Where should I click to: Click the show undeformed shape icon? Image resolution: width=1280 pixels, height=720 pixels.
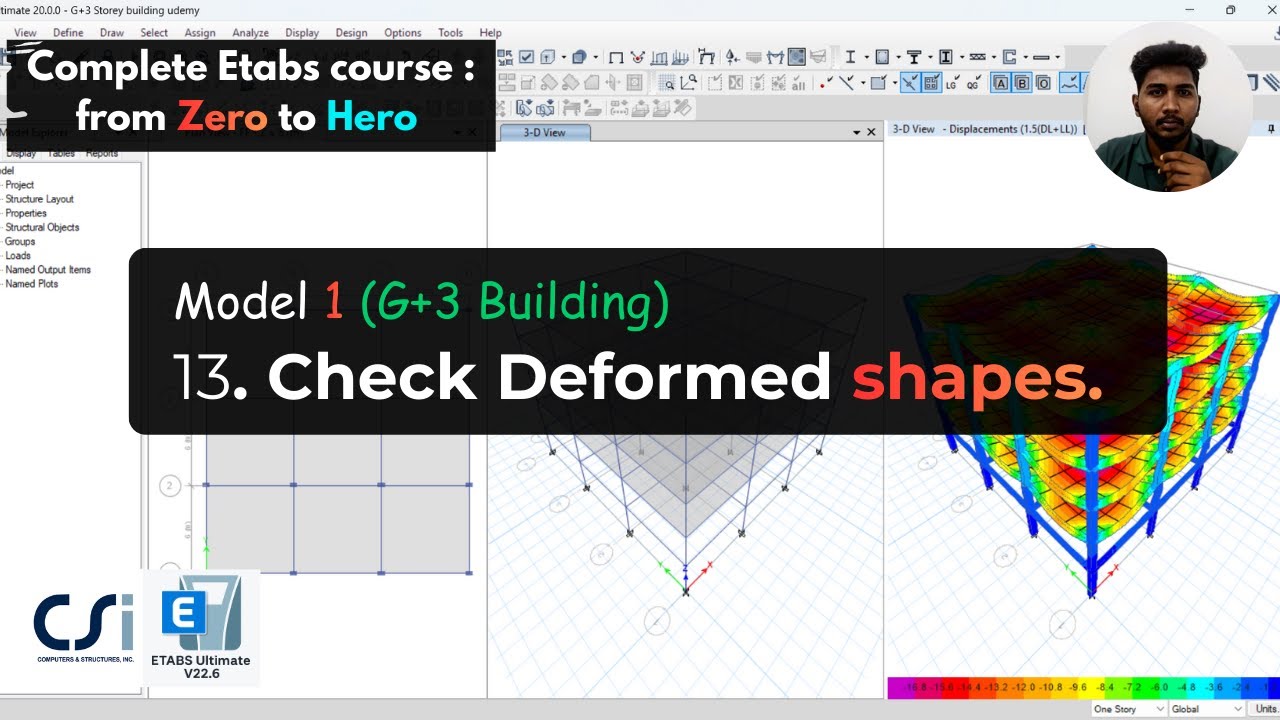tap(616, 57)
